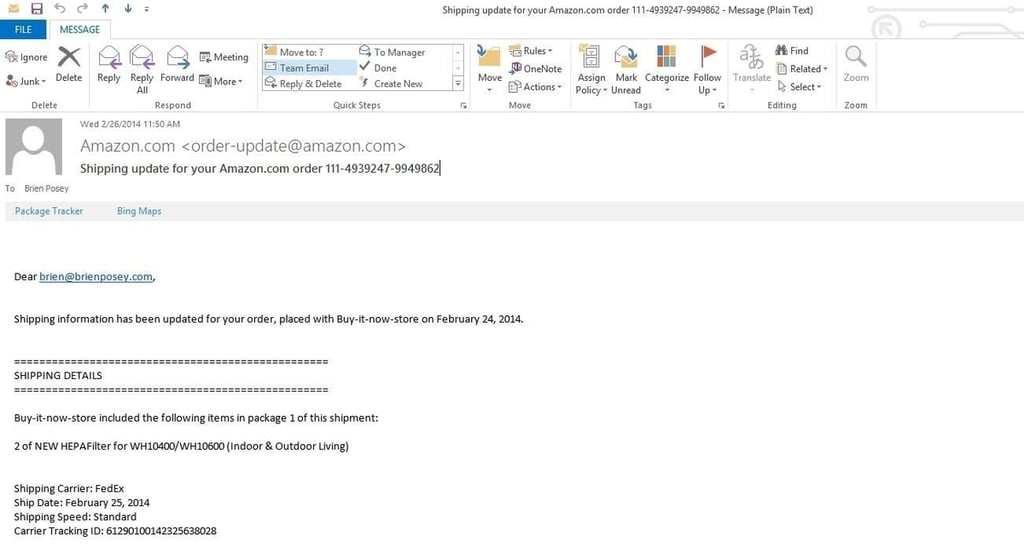
Task: Reply to the sender
Action: [109, 64]
